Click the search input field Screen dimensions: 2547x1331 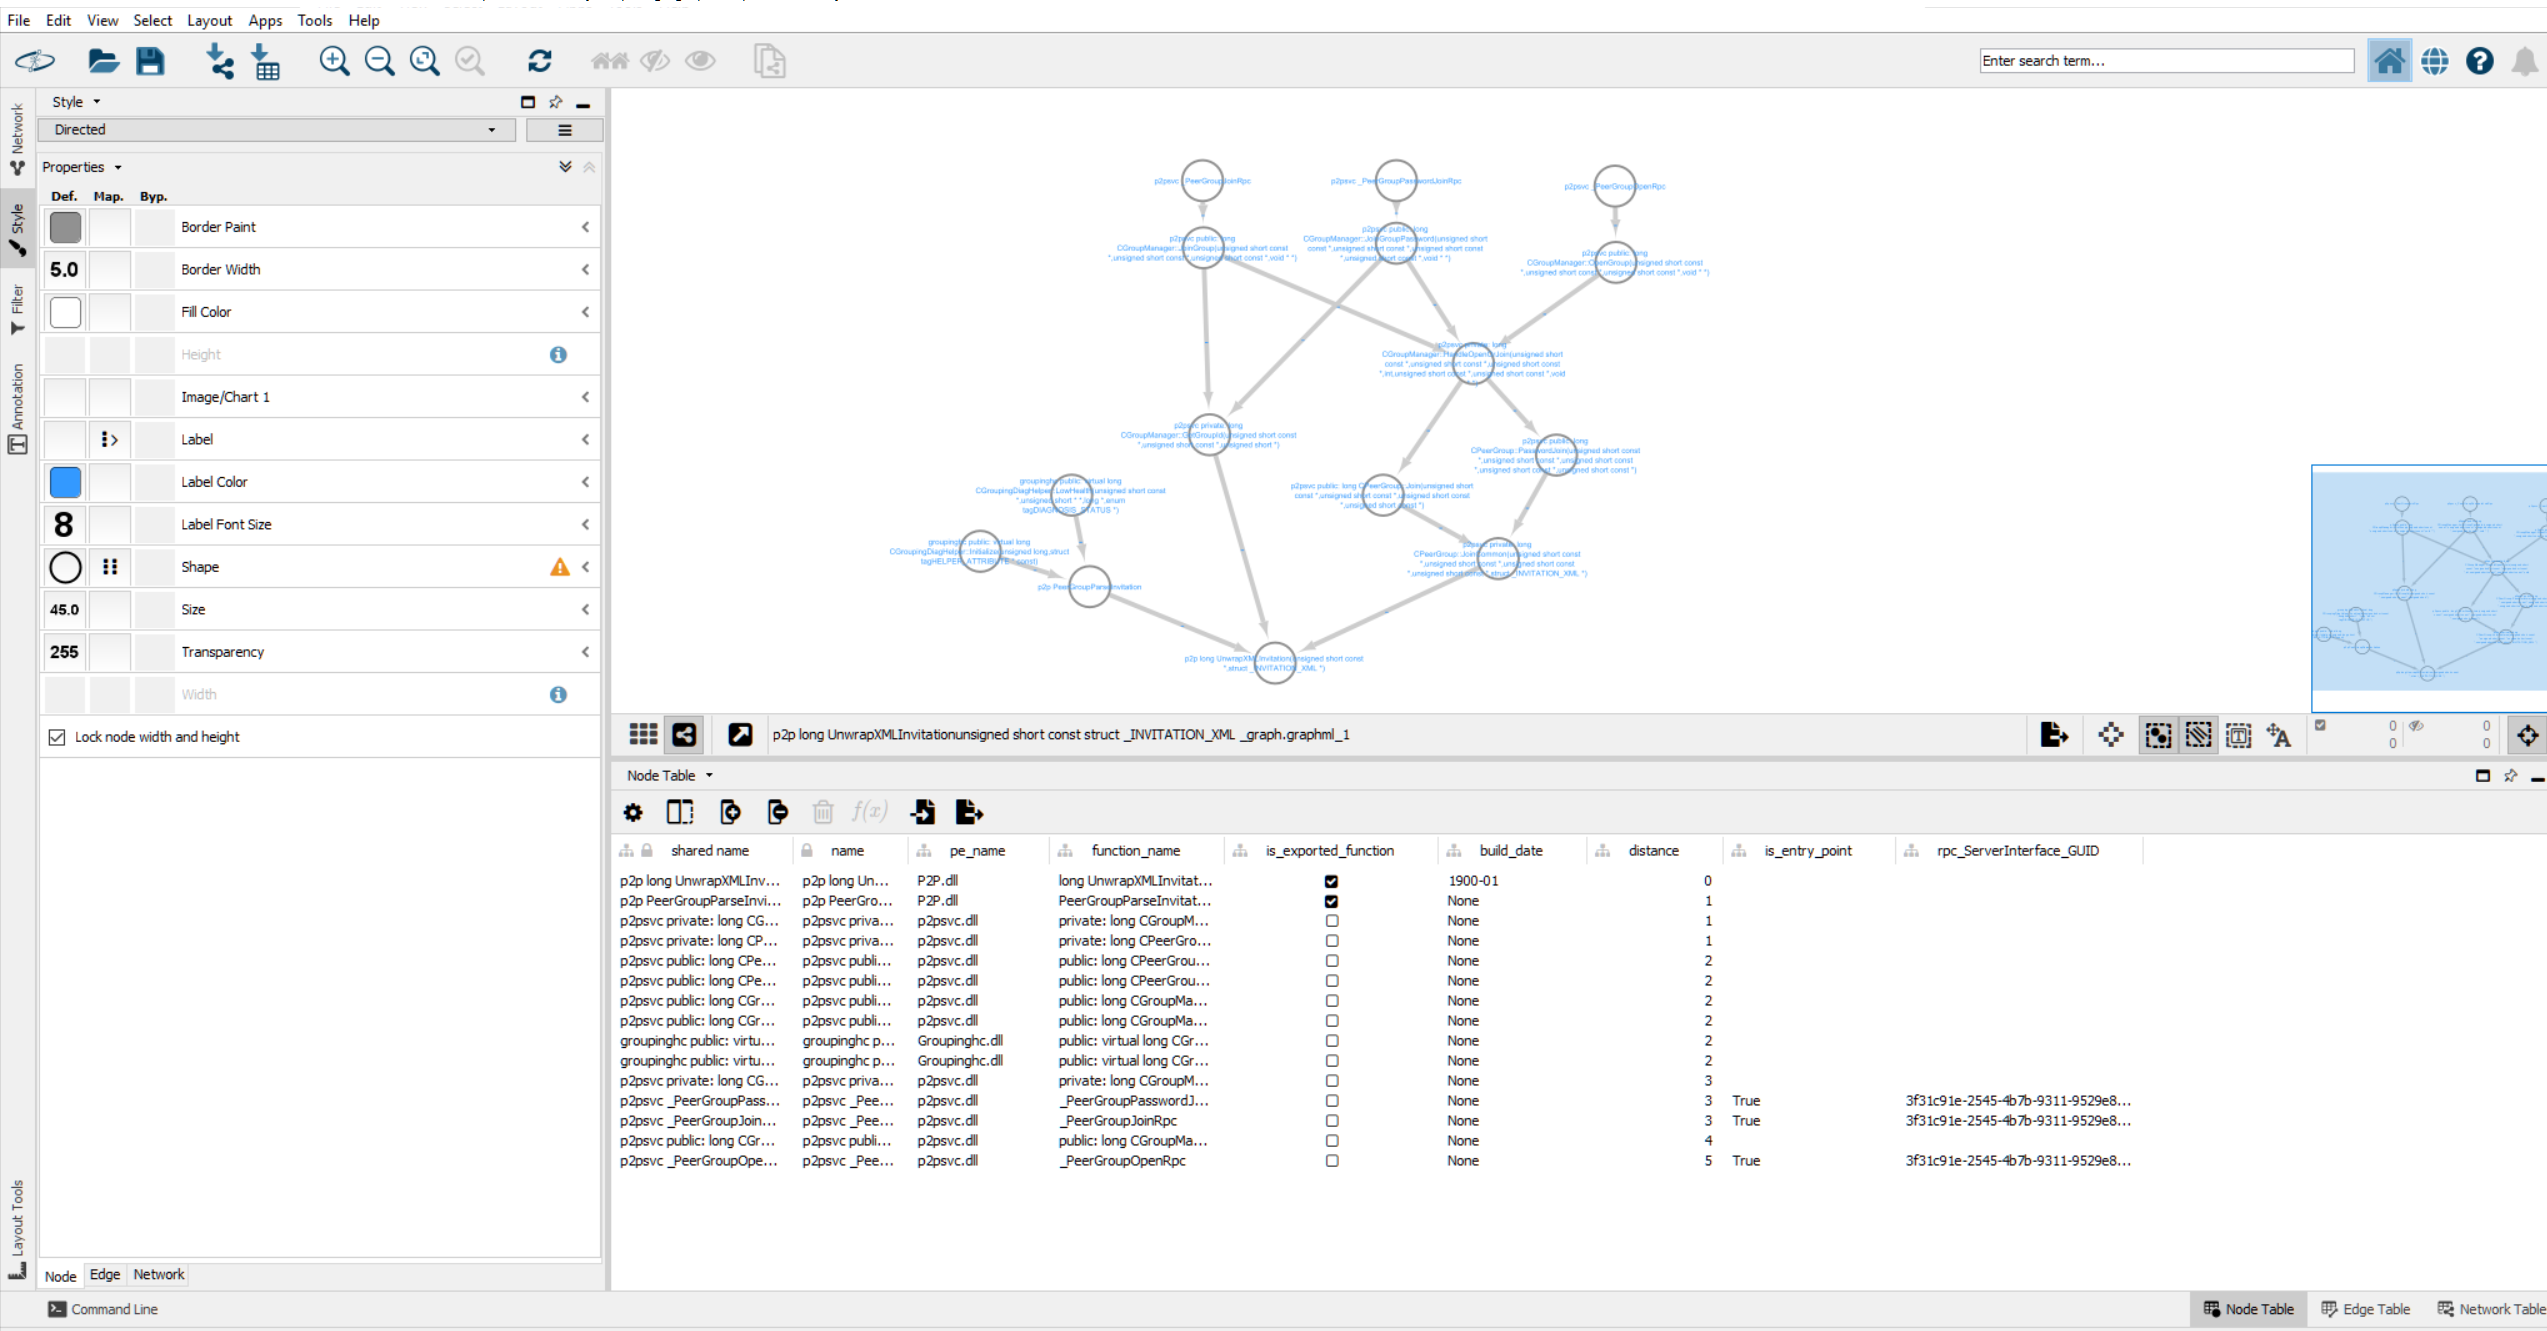(2166, 61)
